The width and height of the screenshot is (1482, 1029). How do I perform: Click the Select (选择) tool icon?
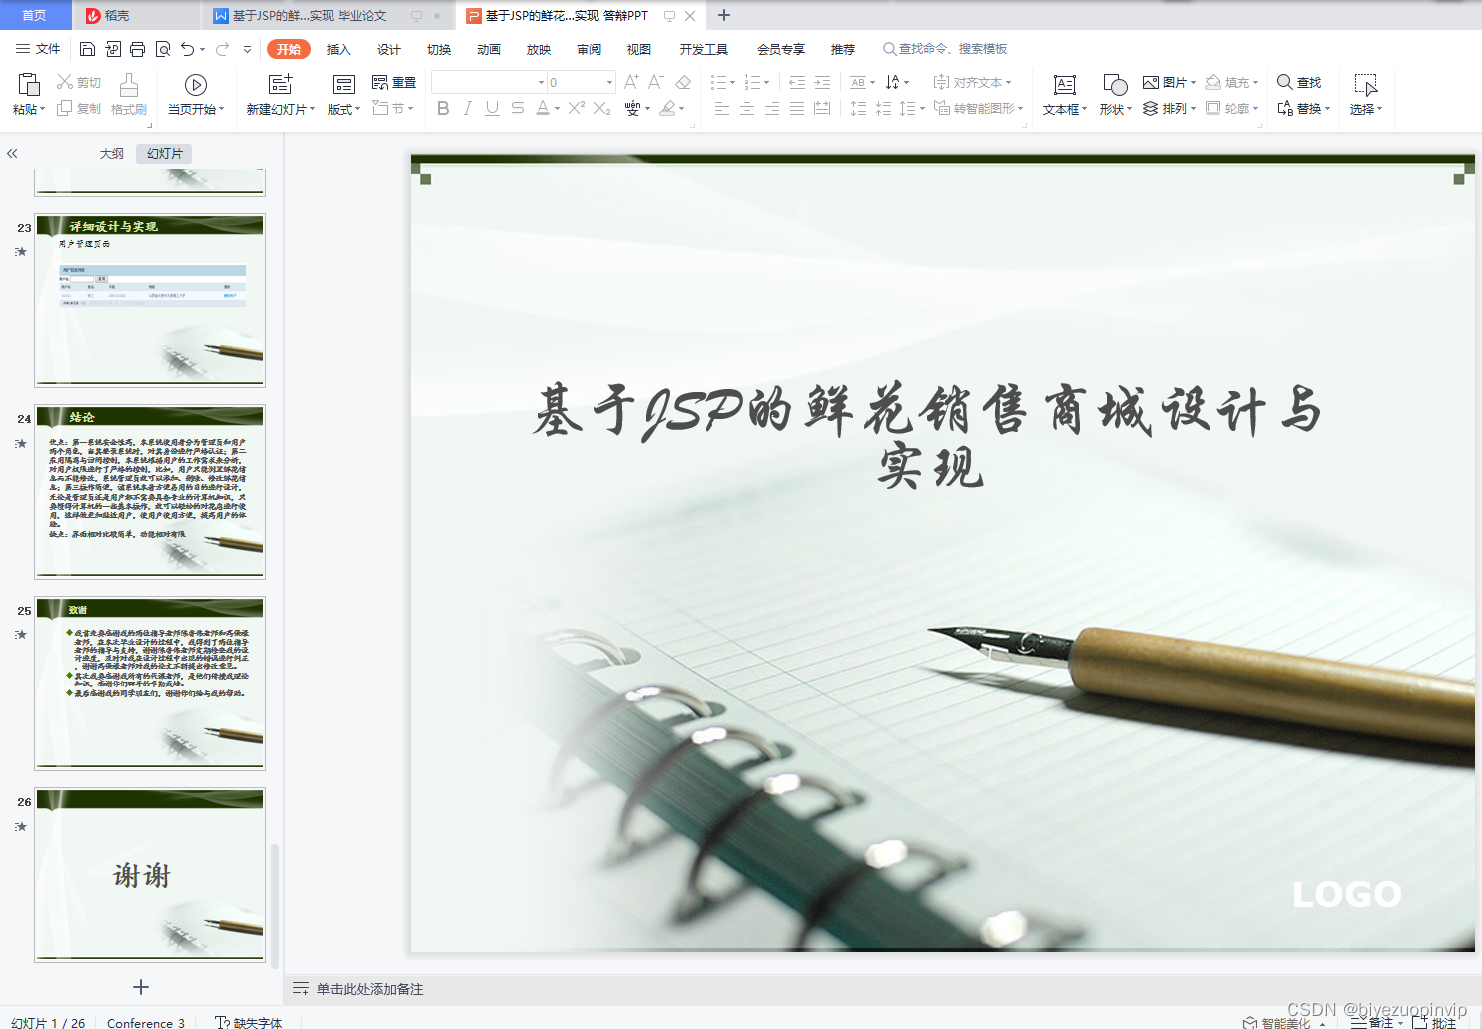click(1365, 85)
